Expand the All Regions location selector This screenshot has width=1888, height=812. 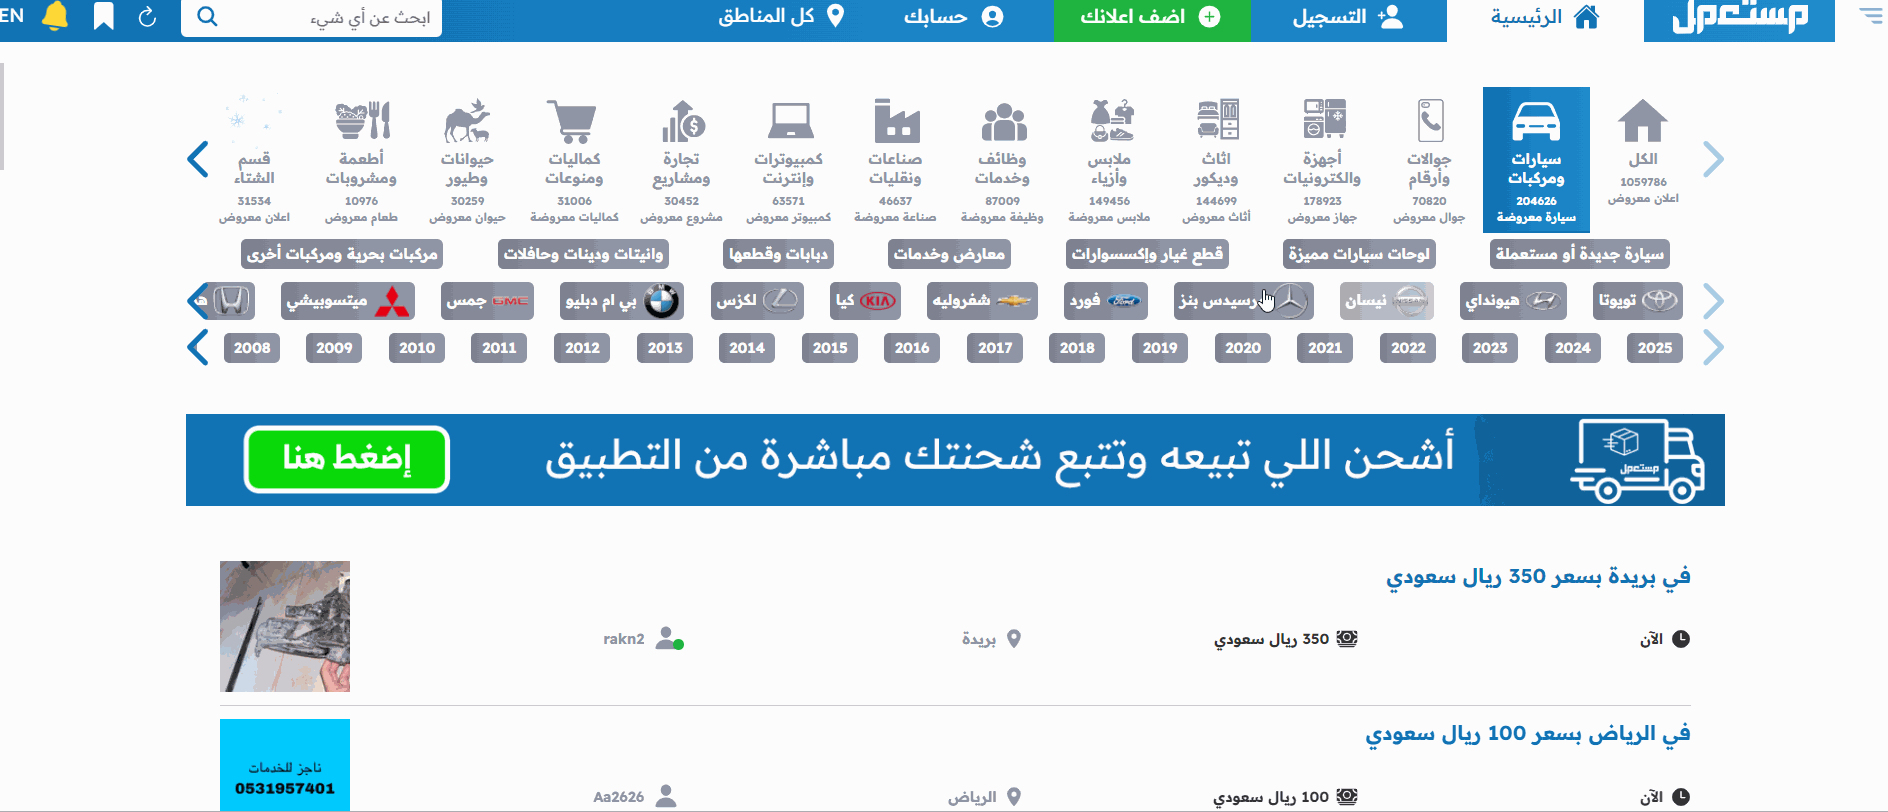pyautogui.click(x=781, y=17)
